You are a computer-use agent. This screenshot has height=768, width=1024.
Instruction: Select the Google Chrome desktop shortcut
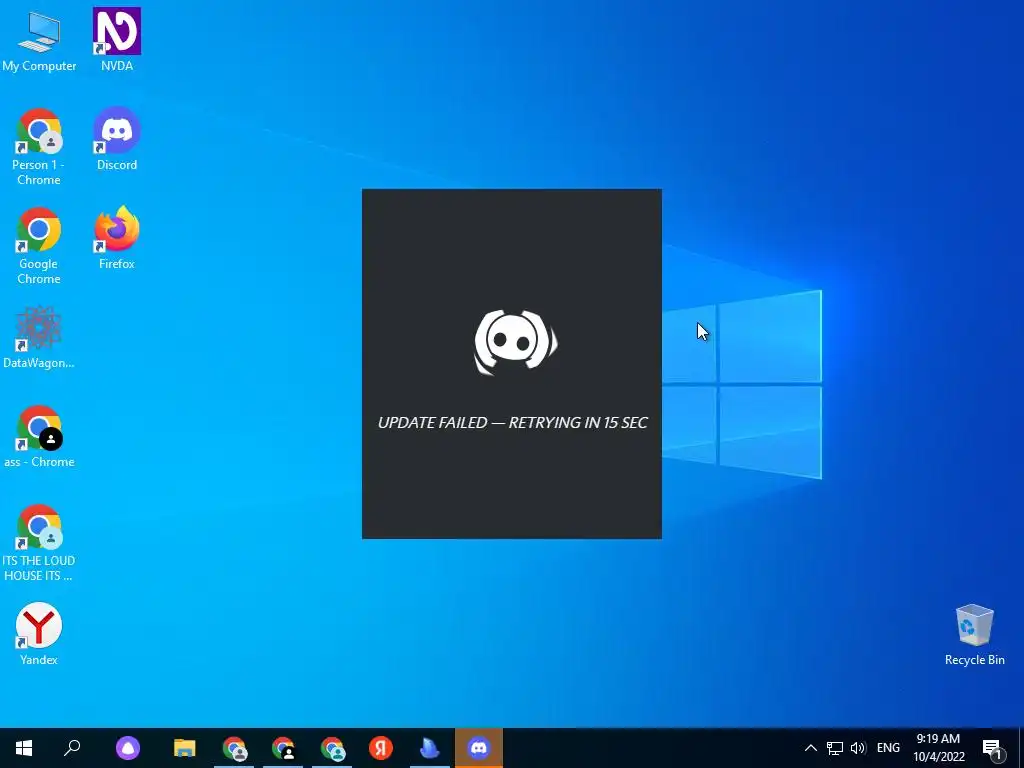pyautogui.click(x=39, y=246)
